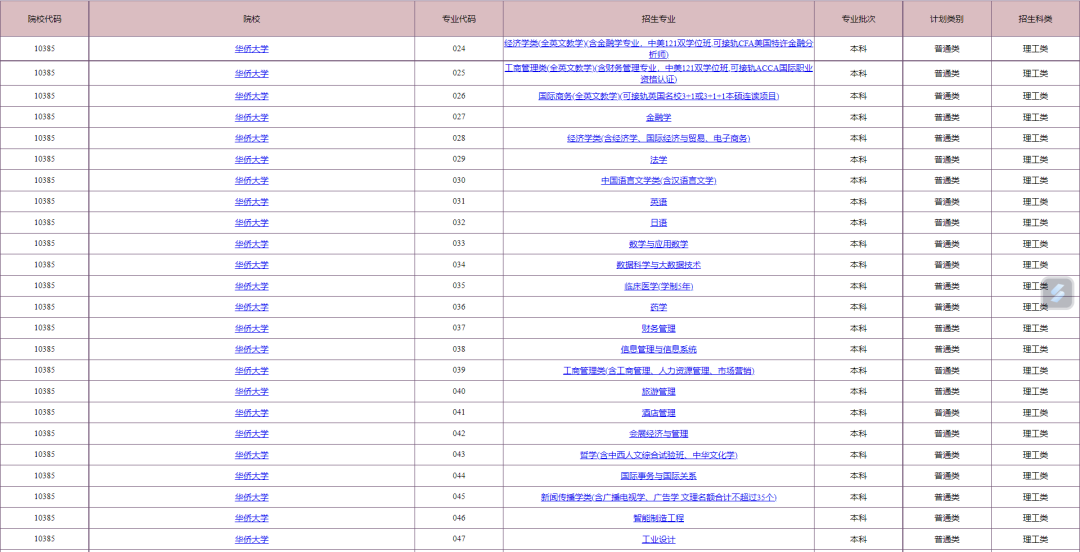Select major code cell 032
The width and height of the screenshot is (1080, 552).
pyautogui.click(x=459, y=223)
